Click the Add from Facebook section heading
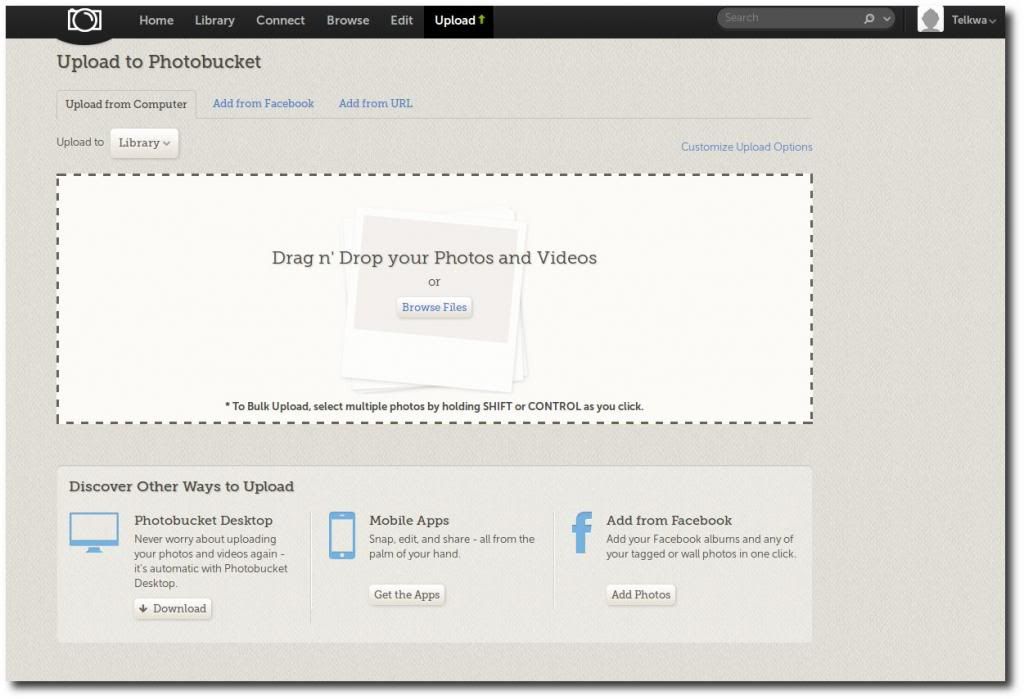Image resolution: width=1024 pixels, height=699 pixels. [669, 521]
